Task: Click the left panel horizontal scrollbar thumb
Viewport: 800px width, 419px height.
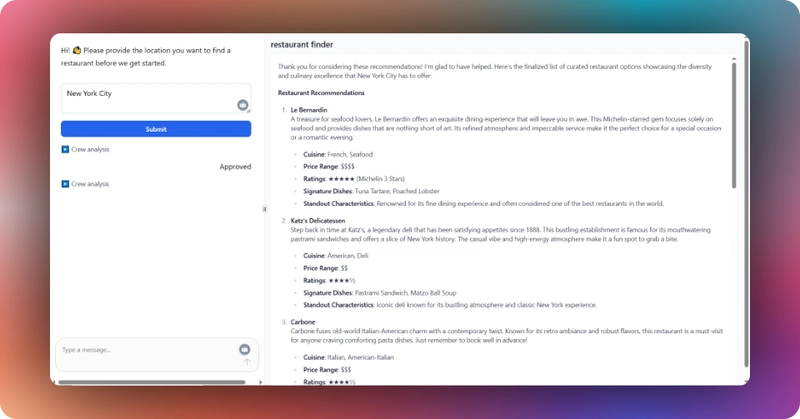Action: (152, 382)
